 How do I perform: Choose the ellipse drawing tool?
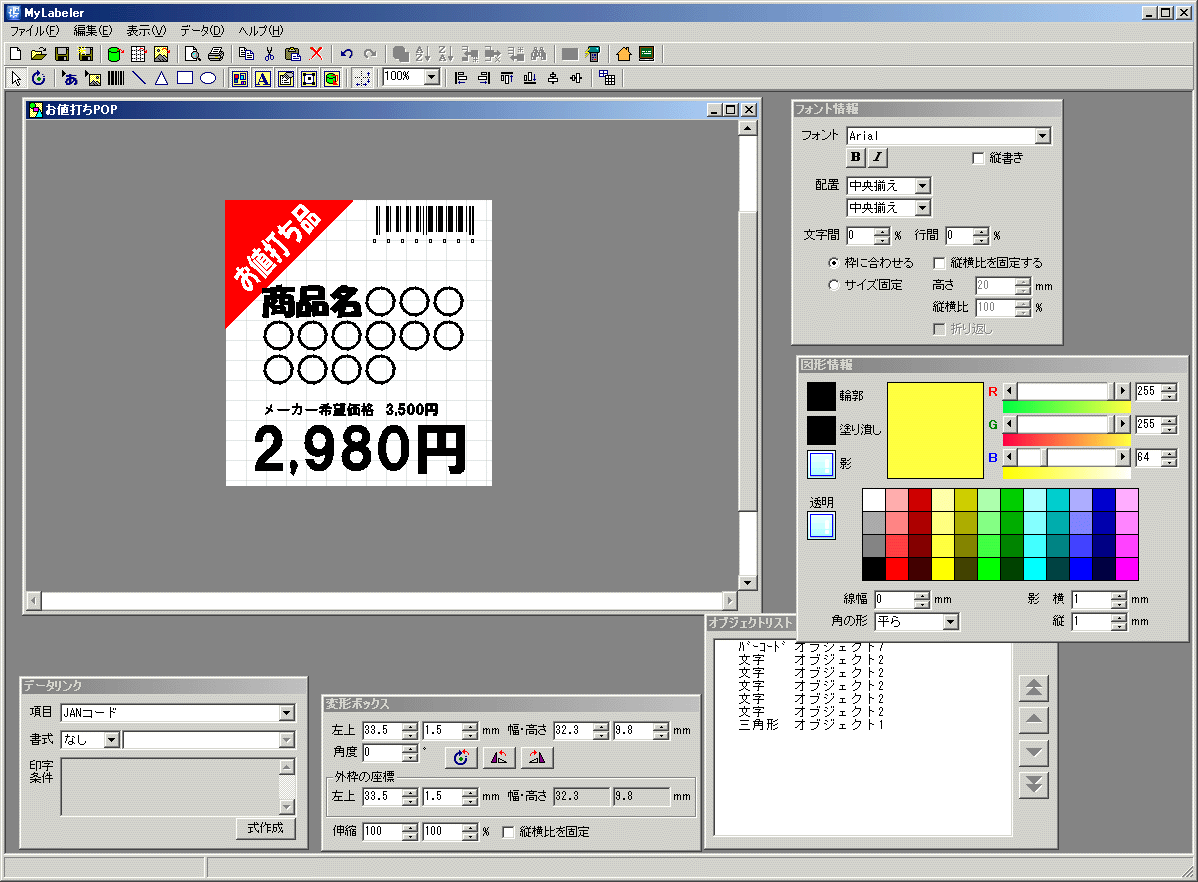(208, 78)
